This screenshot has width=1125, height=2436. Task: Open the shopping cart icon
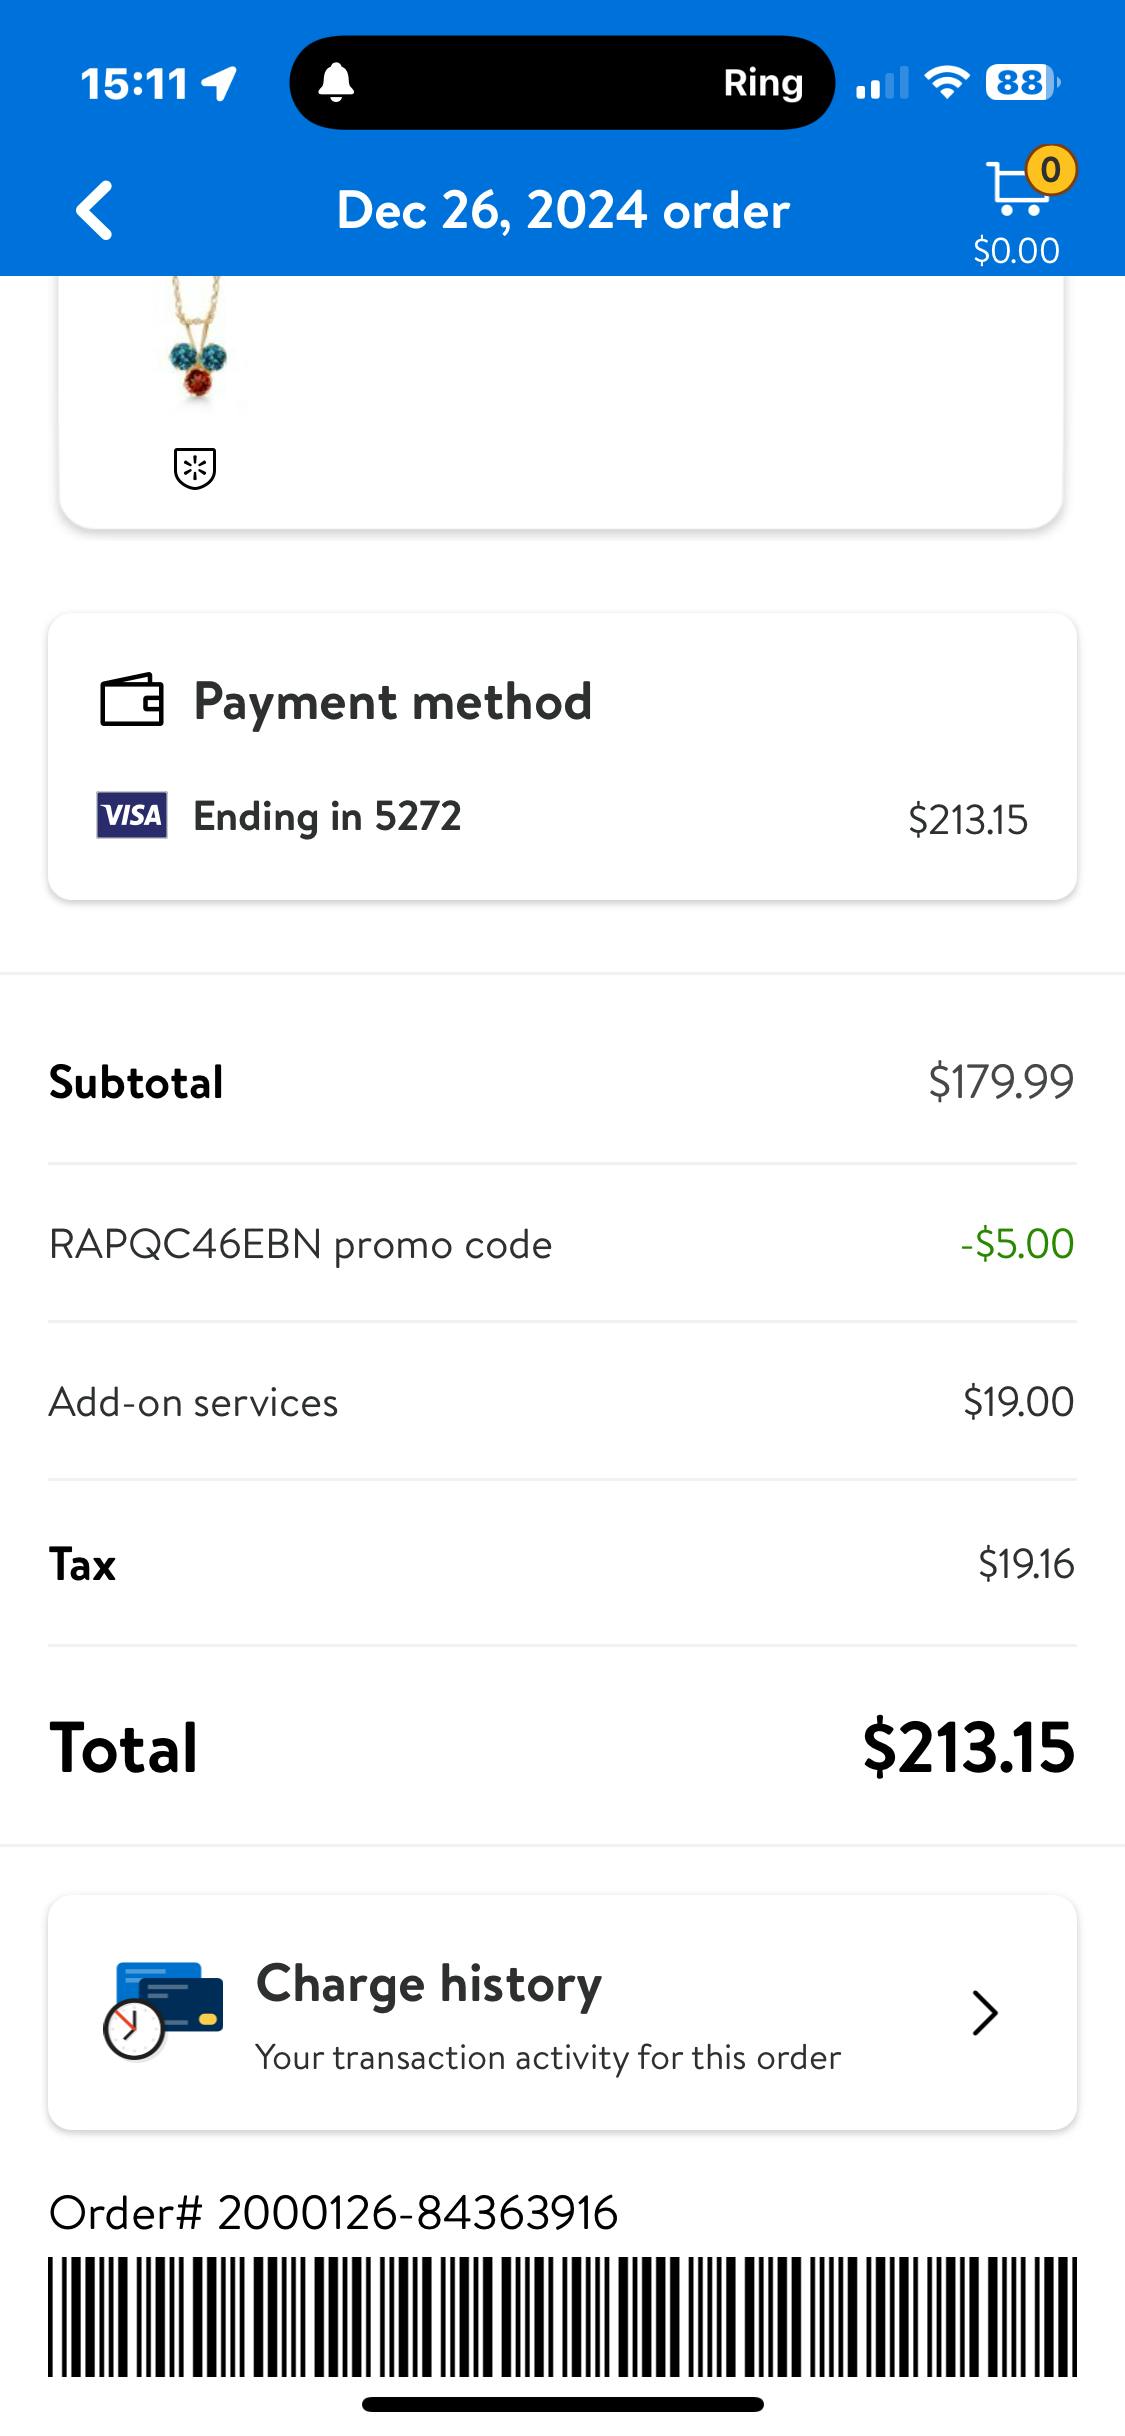click(1019, 187)
